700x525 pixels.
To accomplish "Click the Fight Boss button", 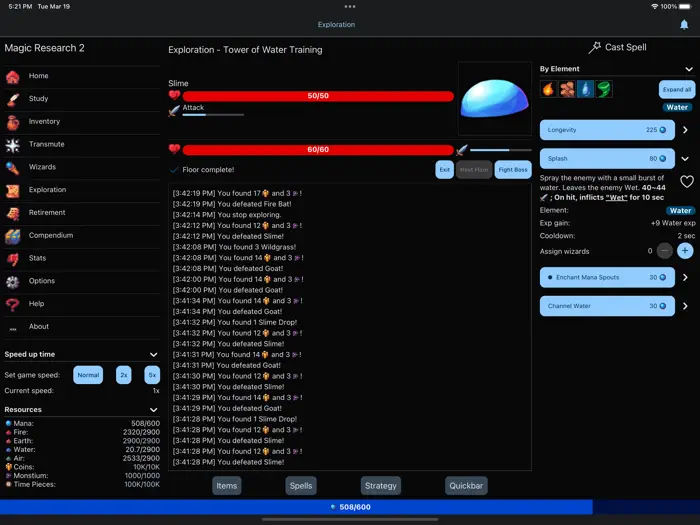I will tap(513, 170).
